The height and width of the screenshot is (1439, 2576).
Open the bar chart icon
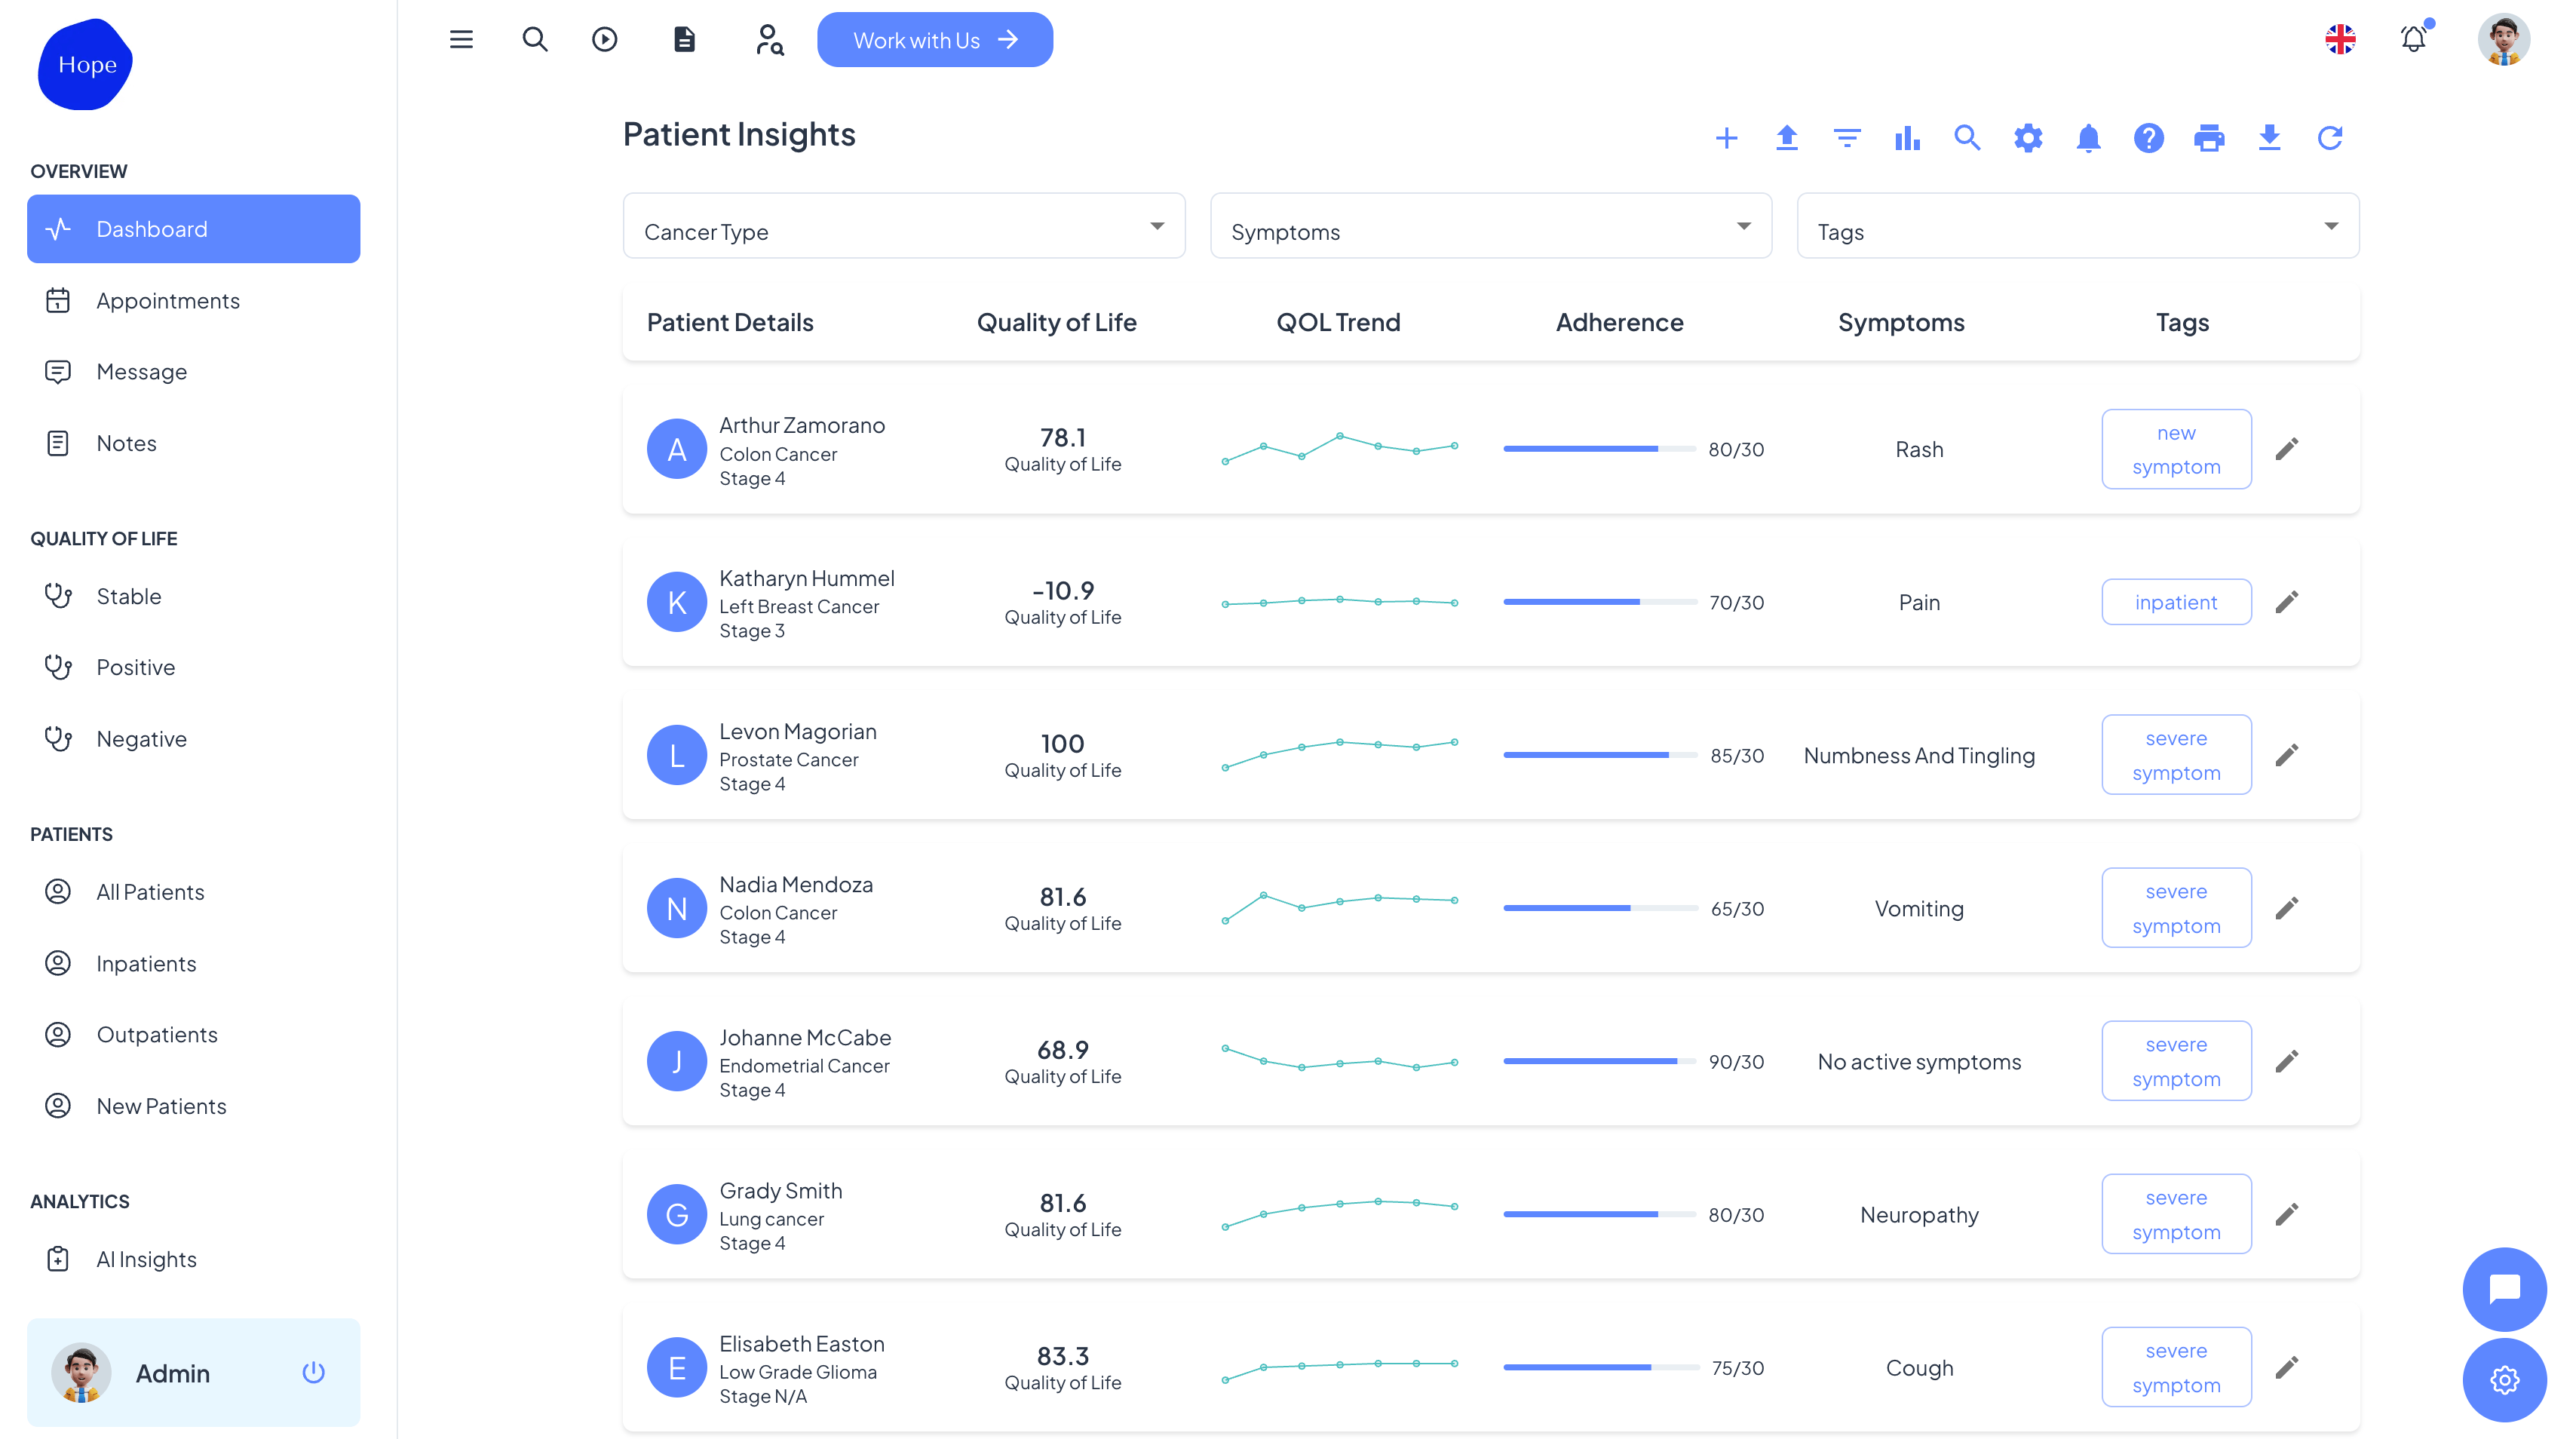click(x=1907, y=138)
